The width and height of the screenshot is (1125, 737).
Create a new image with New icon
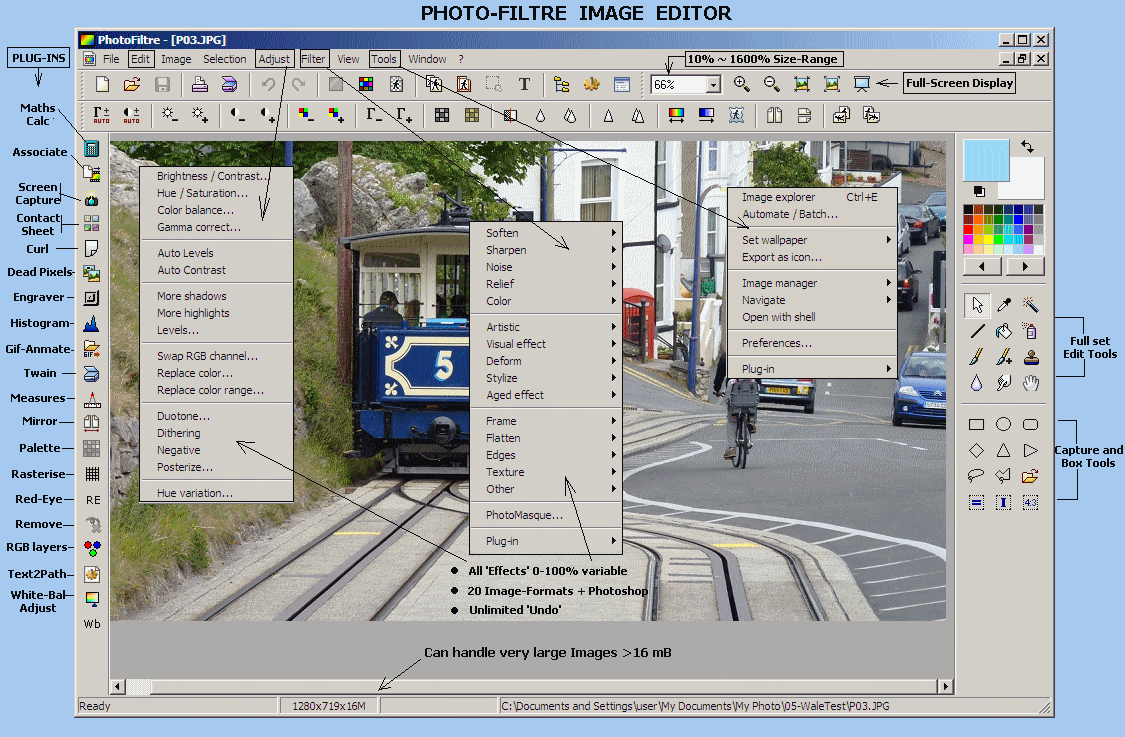coord(102,84)
